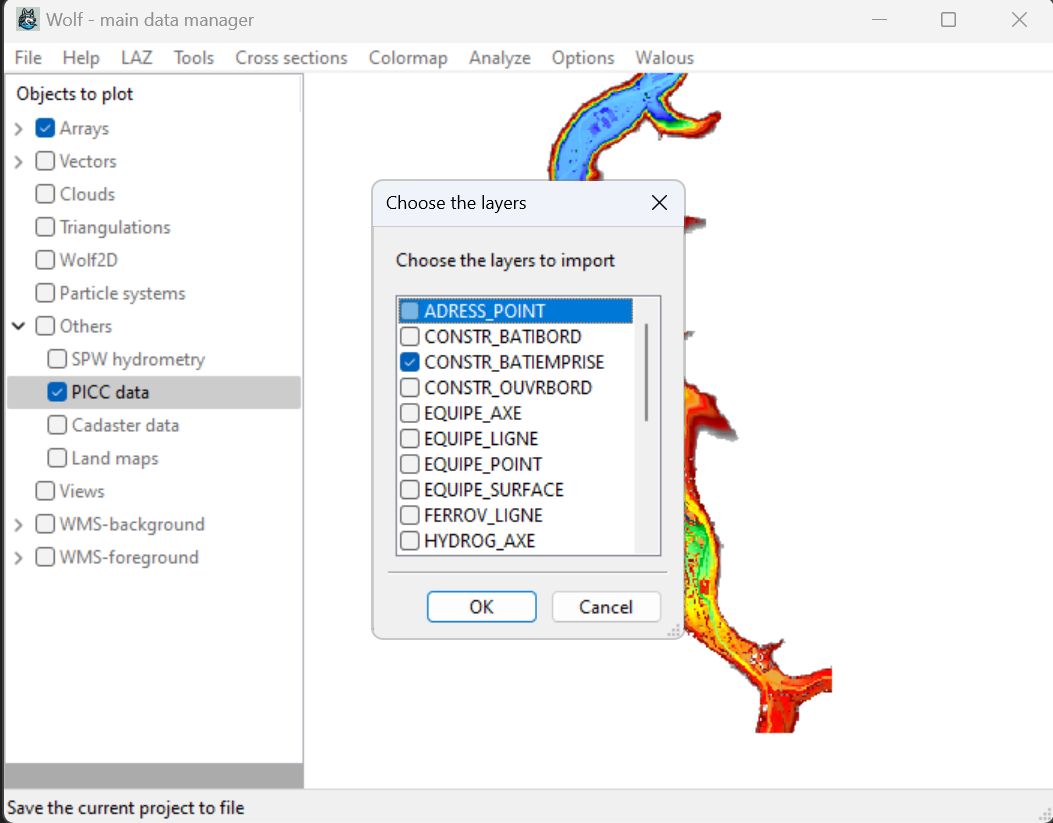Expand the WMS-background node
Viewport: 1053px width, 823px height.
click(x=18, y=525)
